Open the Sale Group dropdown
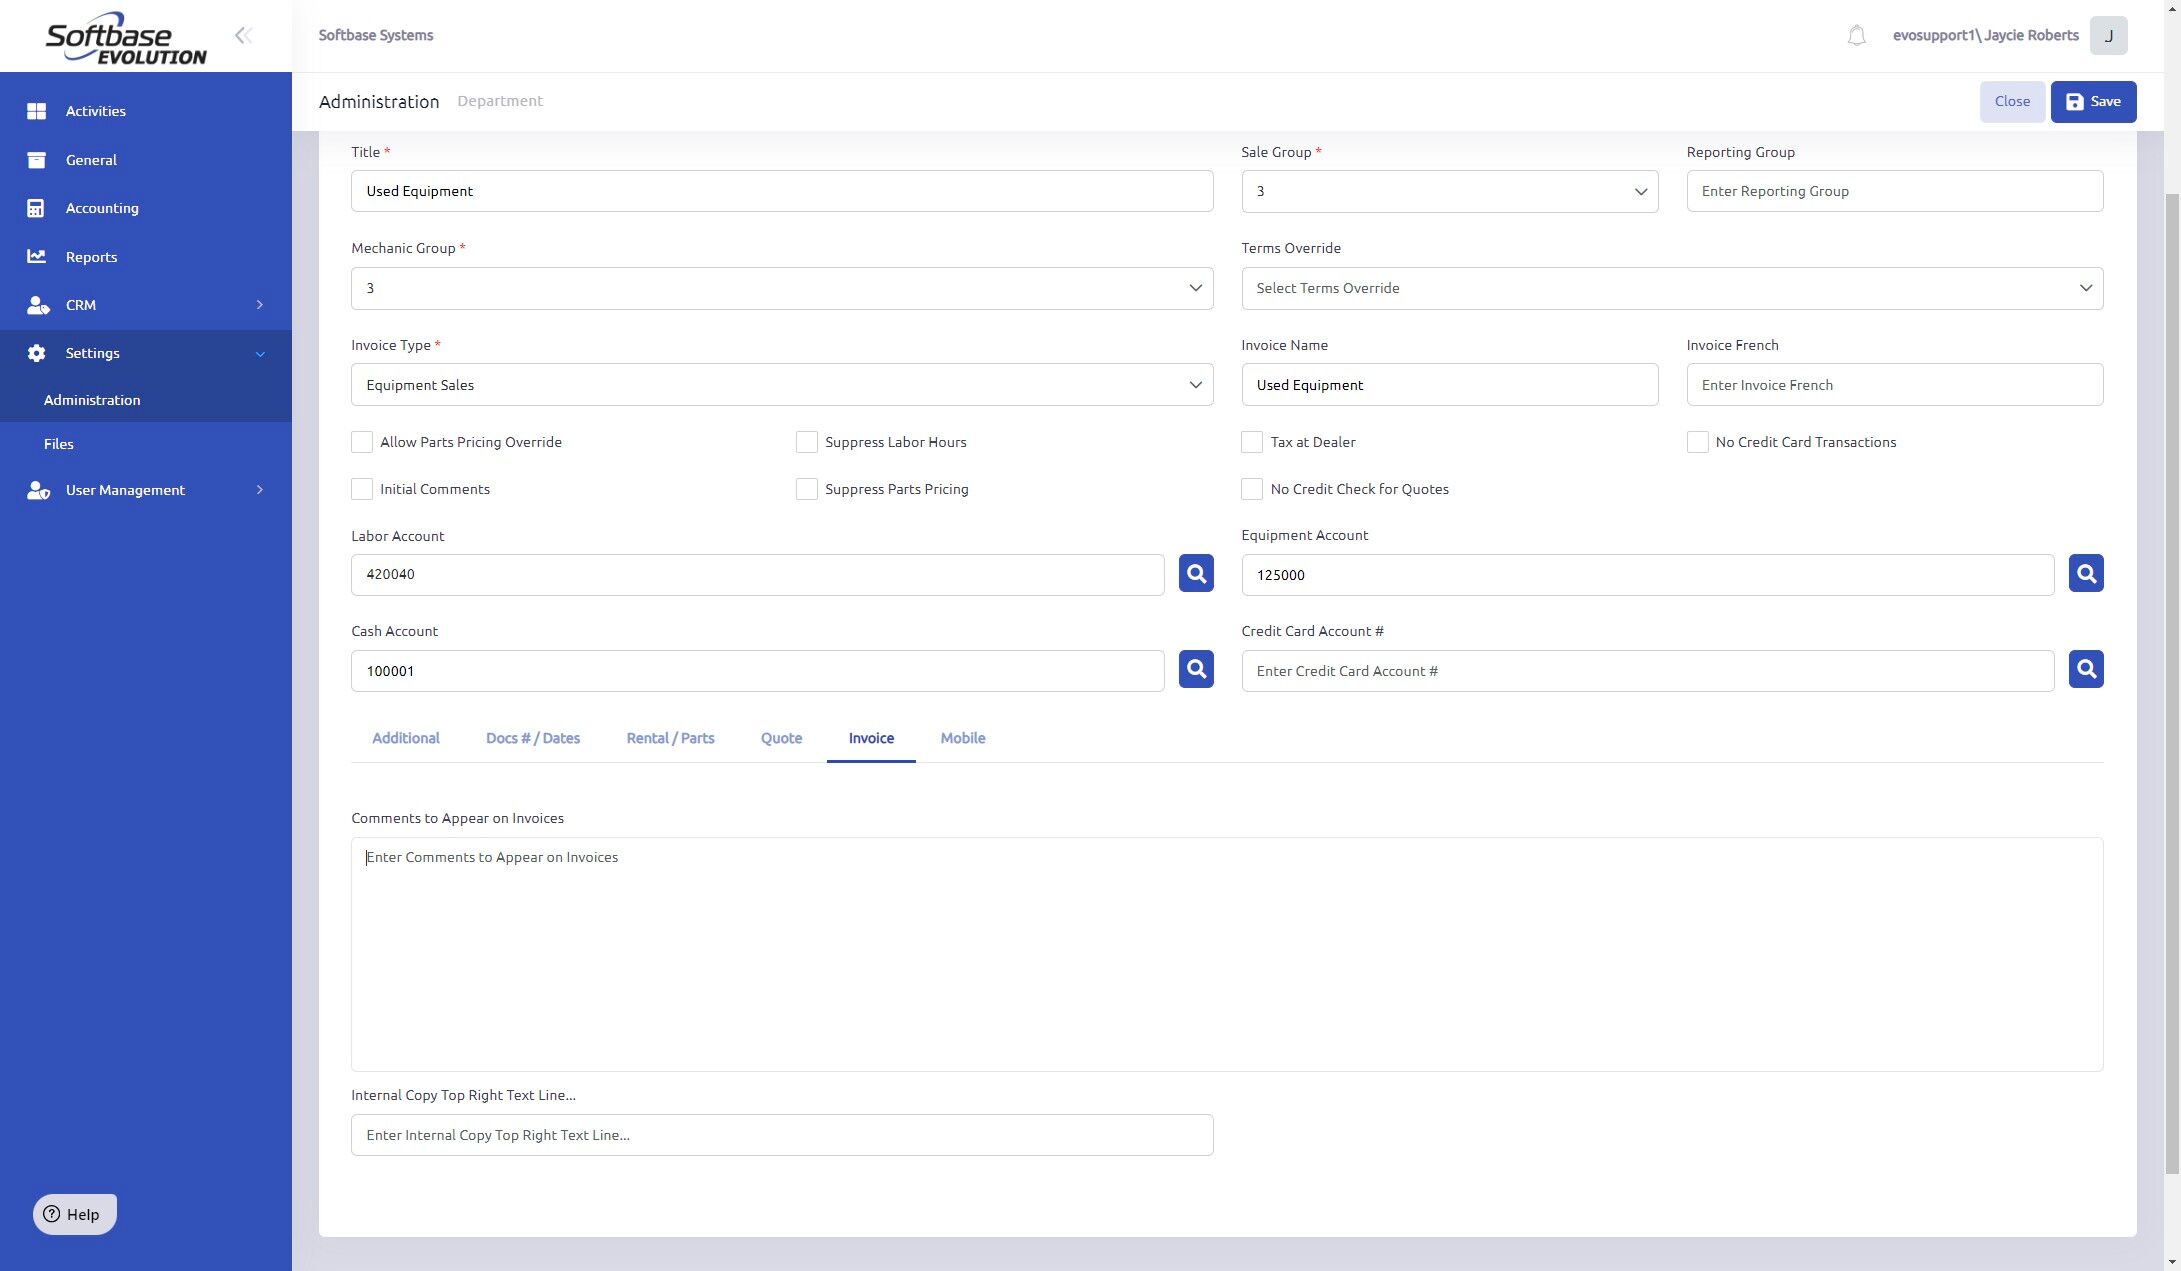The image size is (2181, 1271). coord(1449,191)
